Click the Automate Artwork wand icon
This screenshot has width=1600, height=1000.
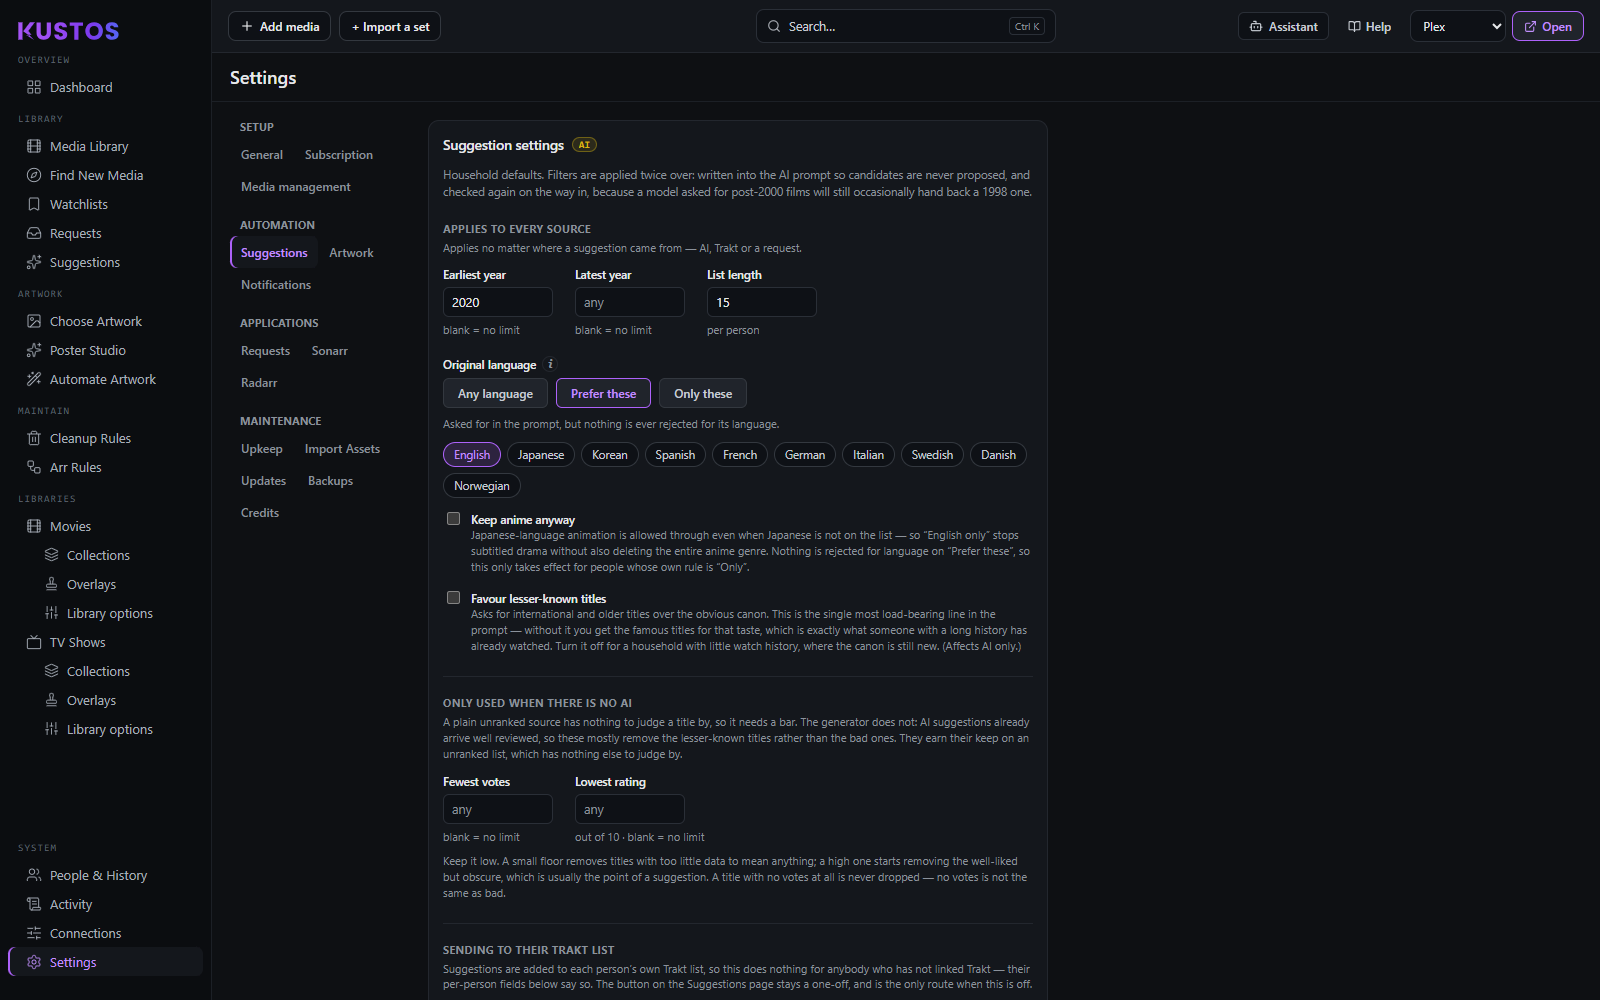(x=34, y=379)
